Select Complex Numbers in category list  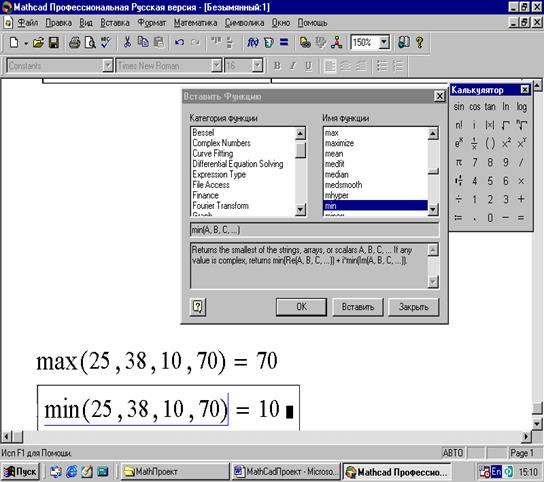tap(221, 143)
